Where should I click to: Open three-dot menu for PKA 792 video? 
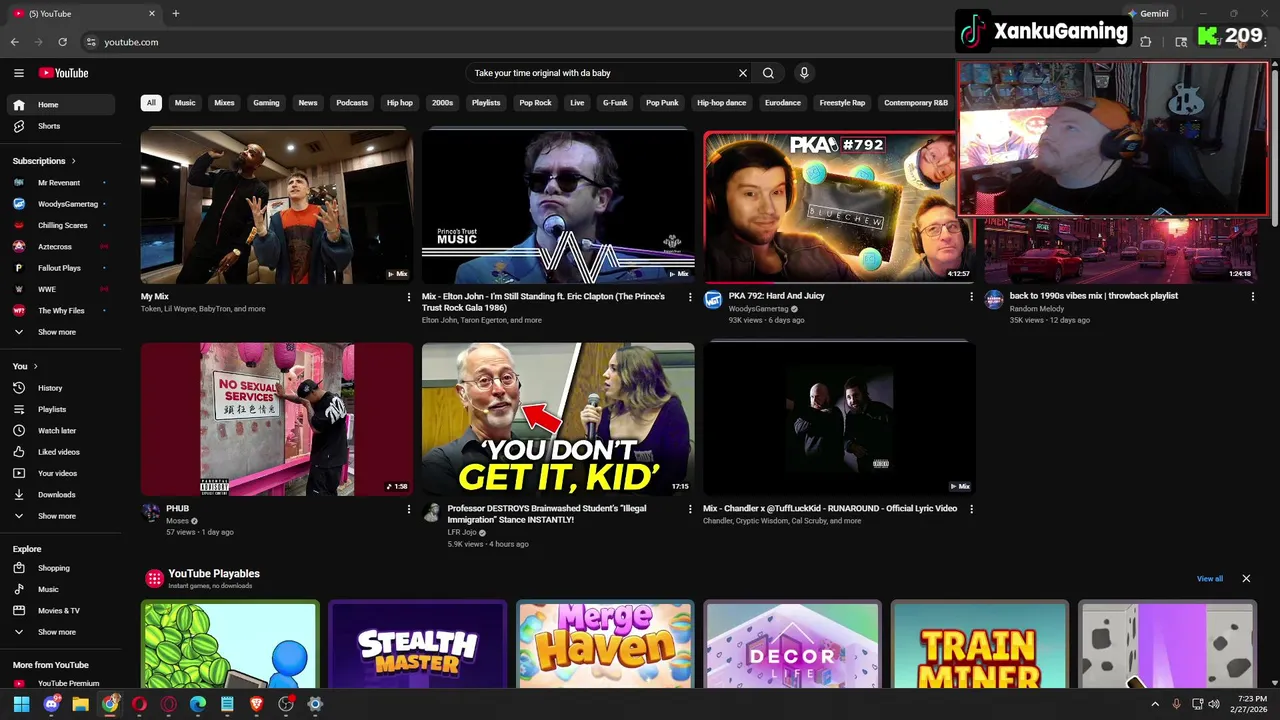point(971,297)
